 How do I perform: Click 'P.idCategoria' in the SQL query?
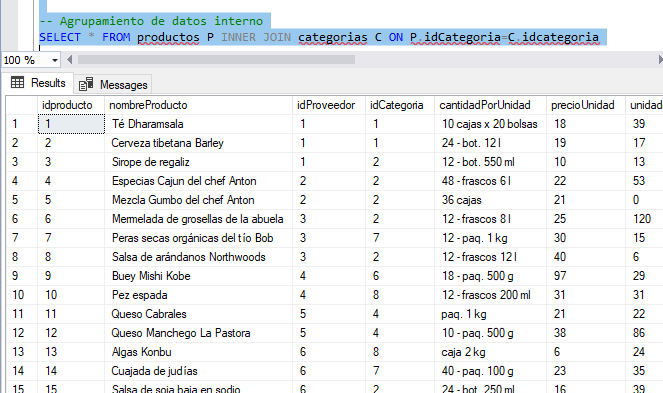(x=455, y=37)
